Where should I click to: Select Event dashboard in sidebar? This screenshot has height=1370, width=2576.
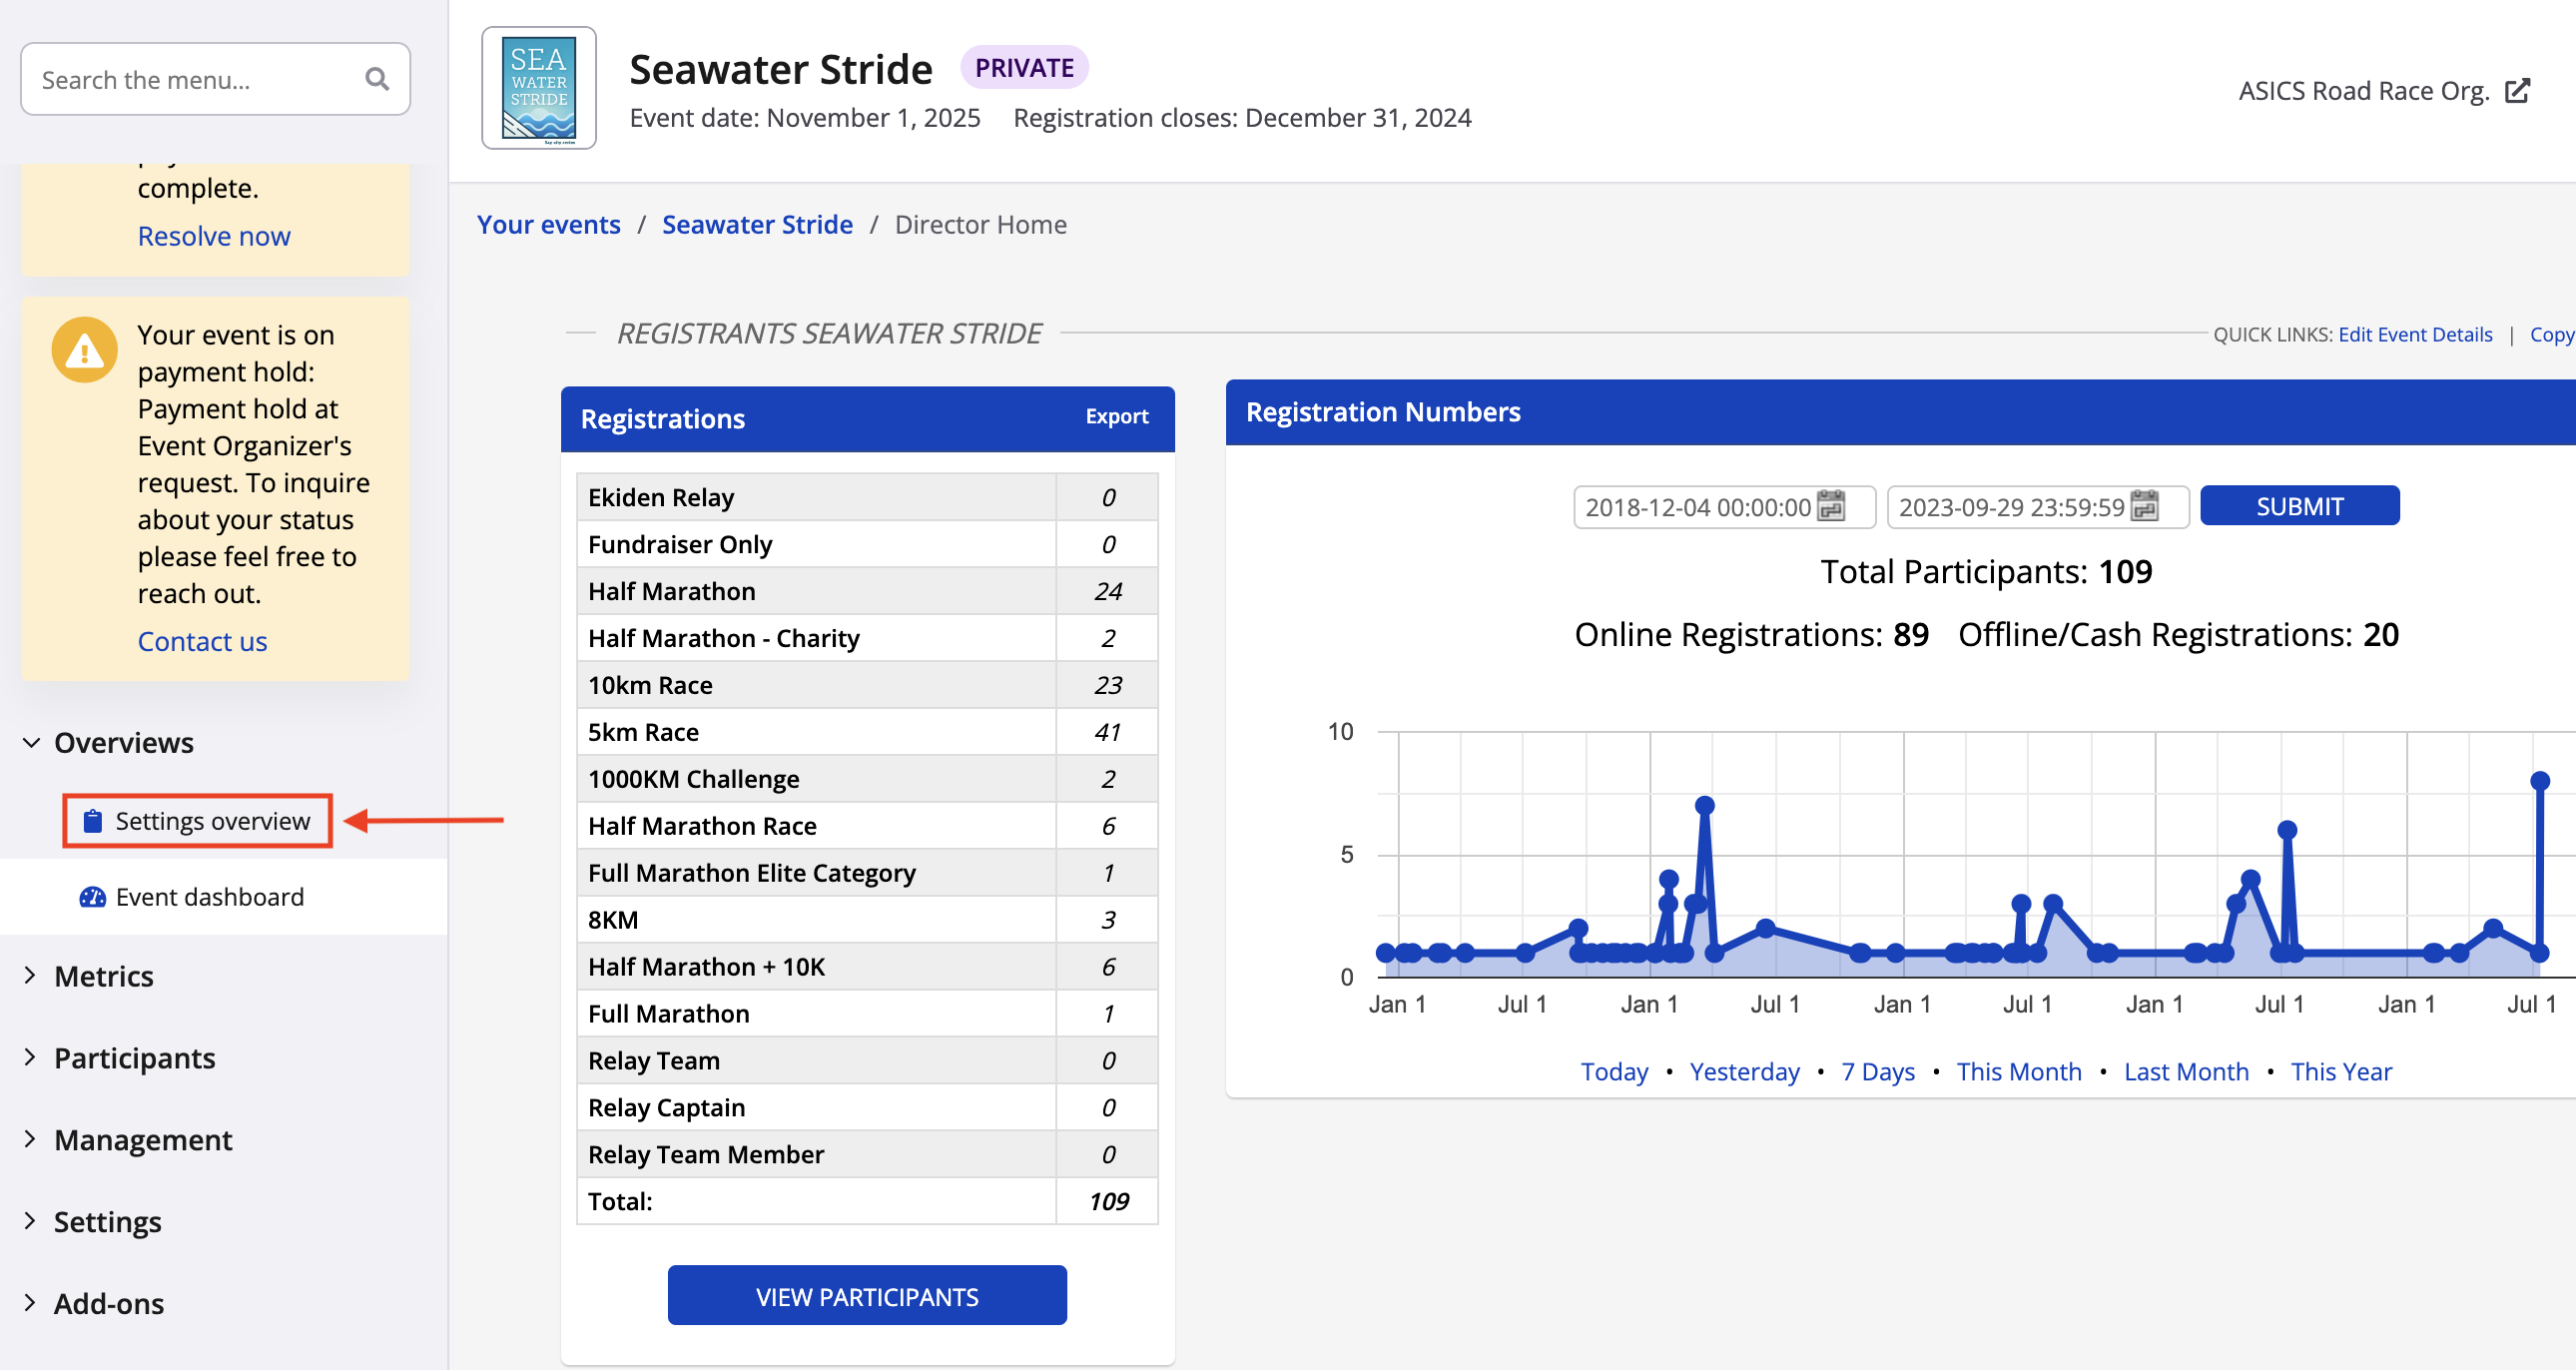pos(210,897)
